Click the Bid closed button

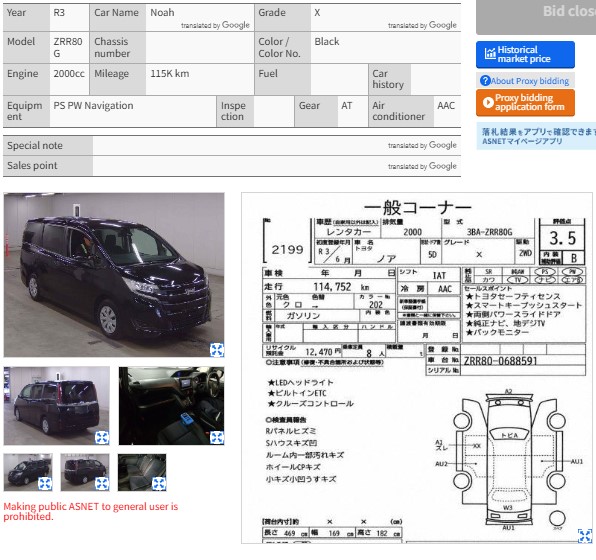point(536,17)
